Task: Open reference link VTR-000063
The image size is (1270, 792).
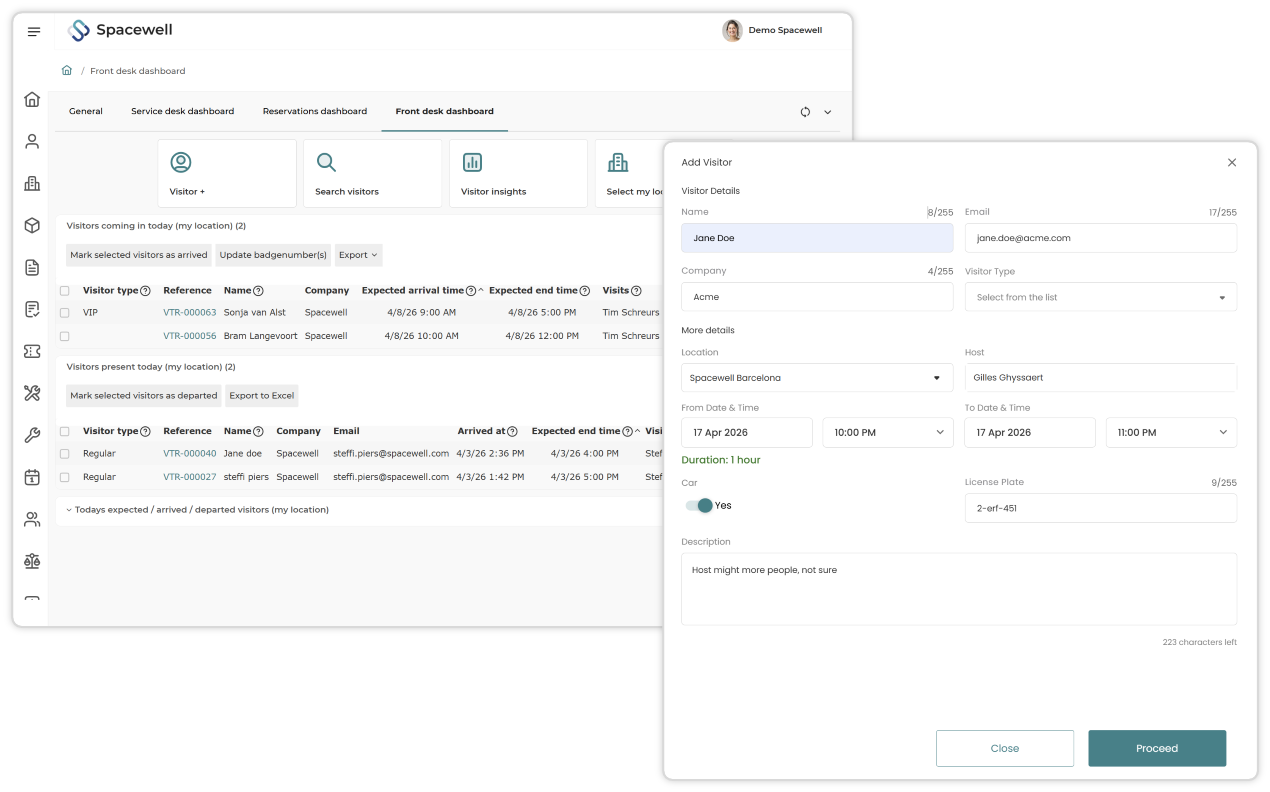Action: [x=190, y=313]
